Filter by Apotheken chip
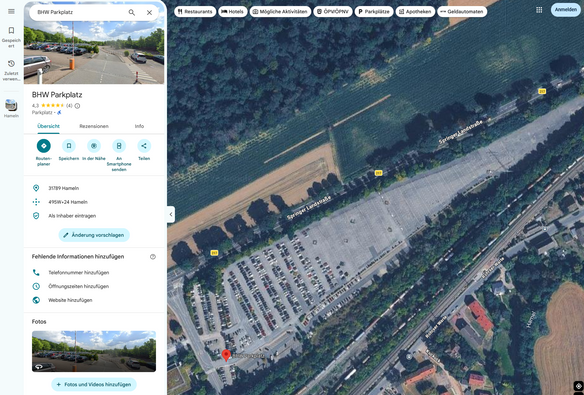The height and width of the screenshot is (395, 584). (x=415, y=12)
